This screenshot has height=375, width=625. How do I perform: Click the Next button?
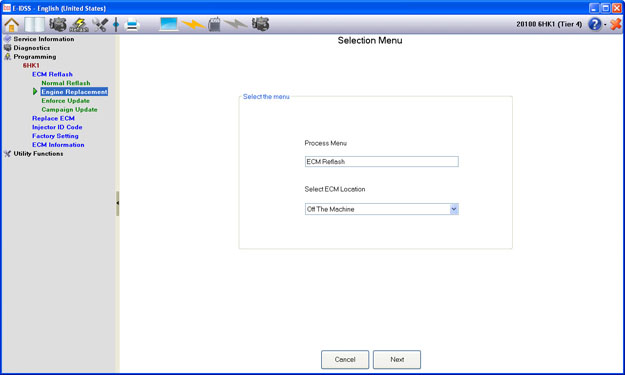click(x=397, y=359)
